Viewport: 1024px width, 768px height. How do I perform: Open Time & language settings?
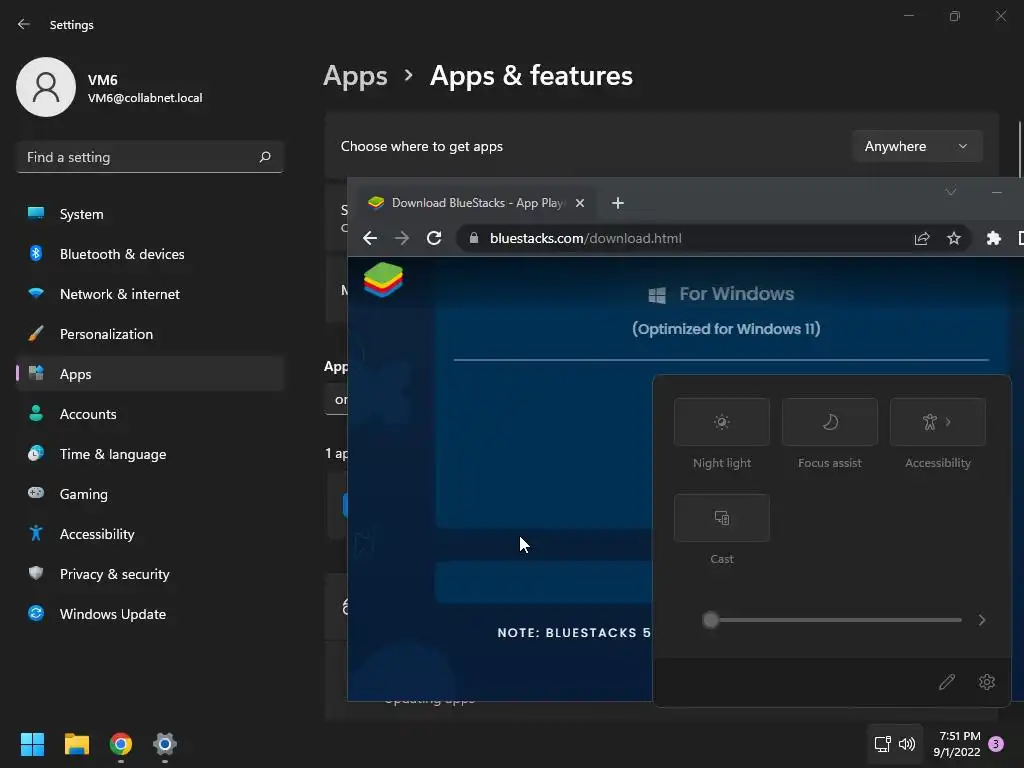point(151,454)
